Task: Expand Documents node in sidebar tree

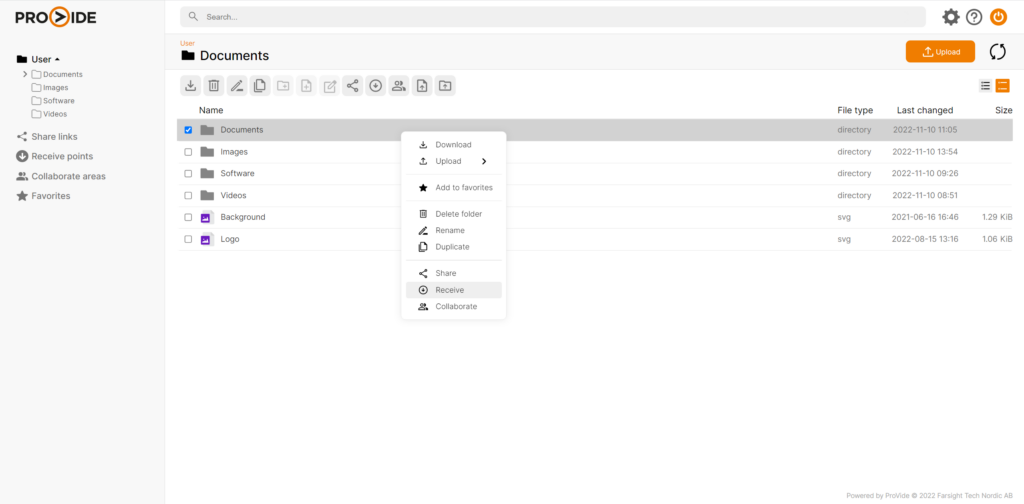Action: [25, 74]
